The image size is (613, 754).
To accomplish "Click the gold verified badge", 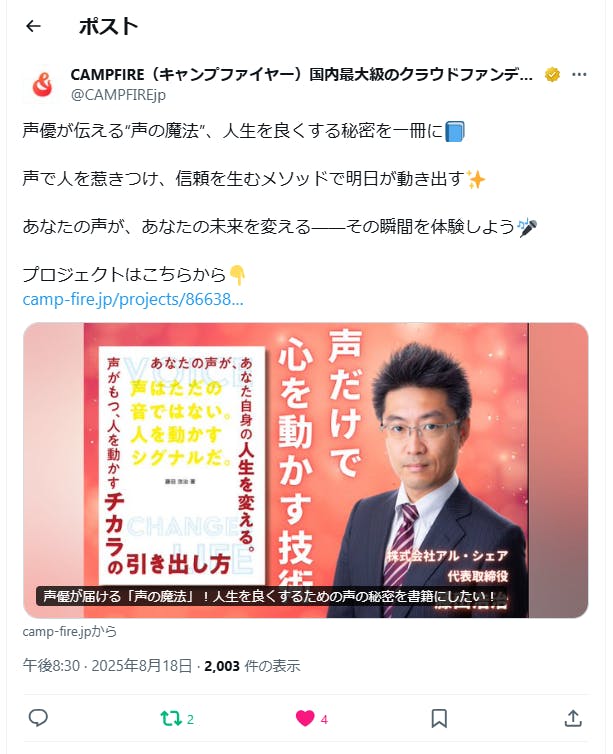I will coord(552,75).
